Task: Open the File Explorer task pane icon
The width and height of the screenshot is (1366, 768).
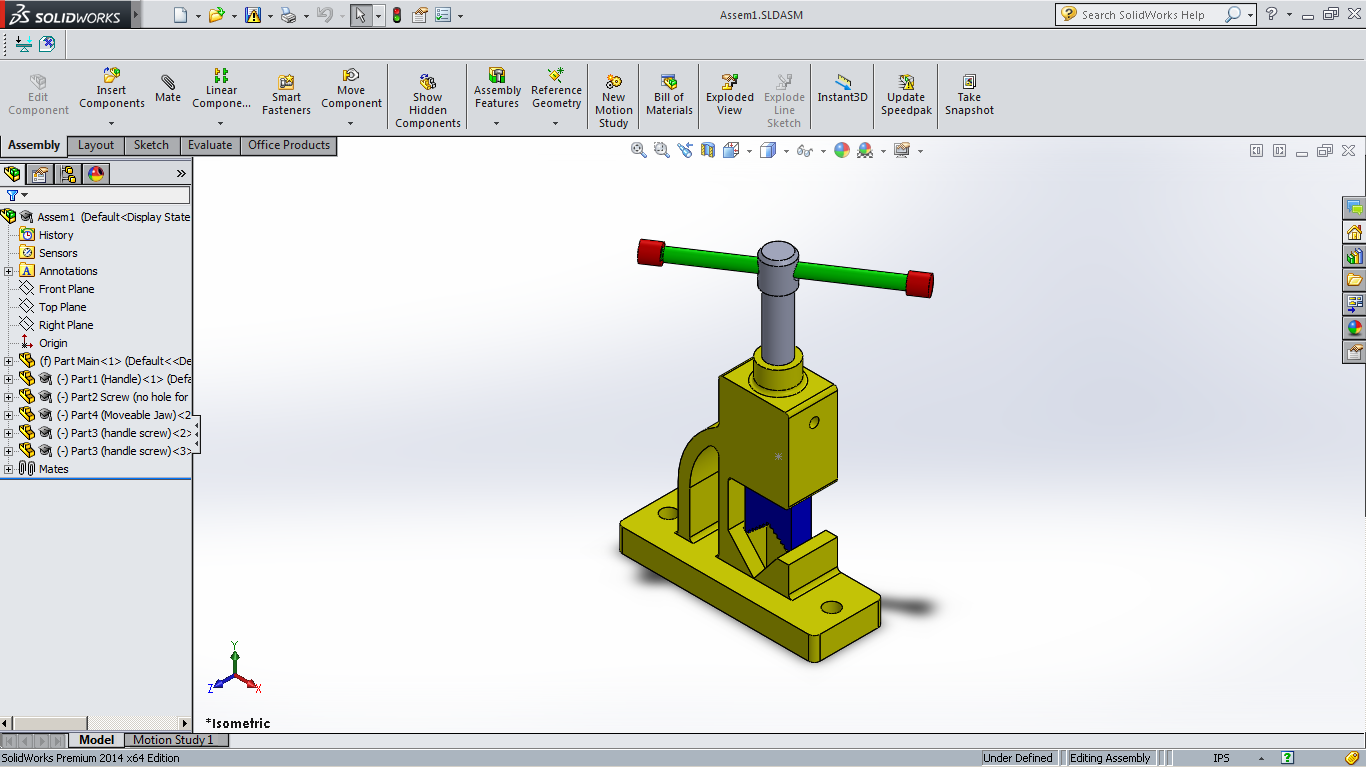Action: pyautogui.click(x=1355, y=280)
